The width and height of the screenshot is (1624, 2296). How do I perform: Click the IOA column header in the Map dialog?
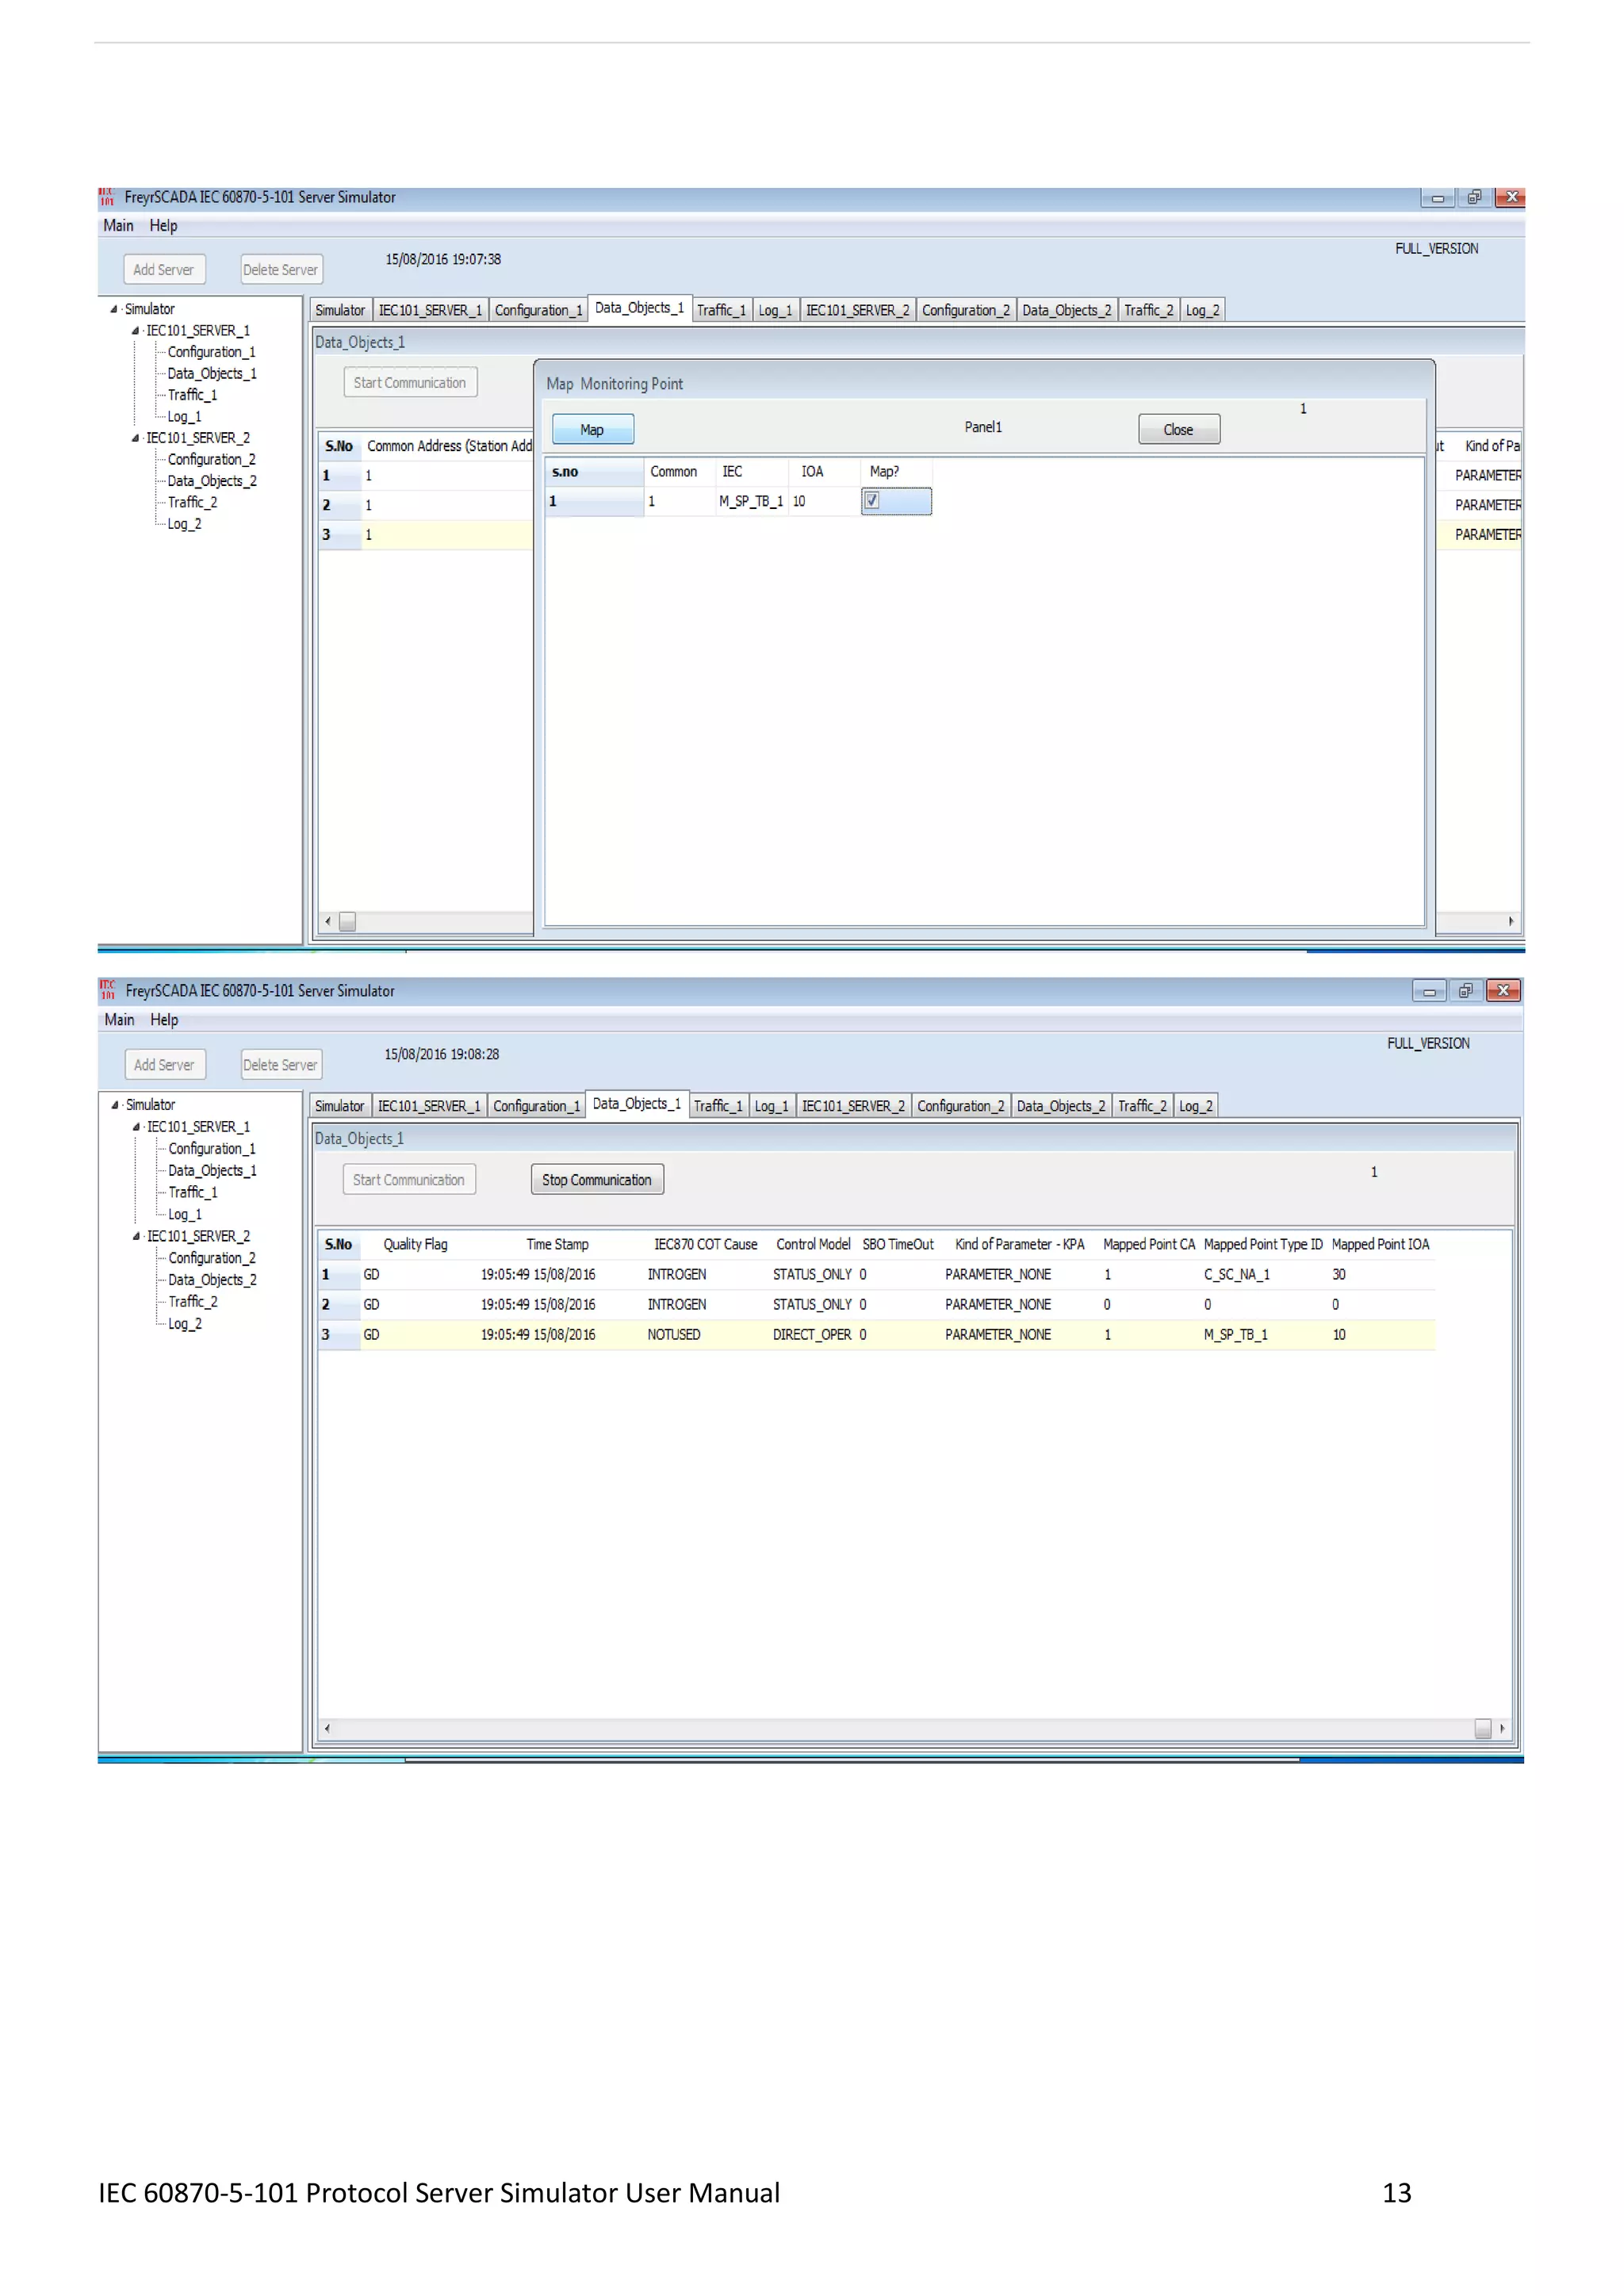click(824, 472)
